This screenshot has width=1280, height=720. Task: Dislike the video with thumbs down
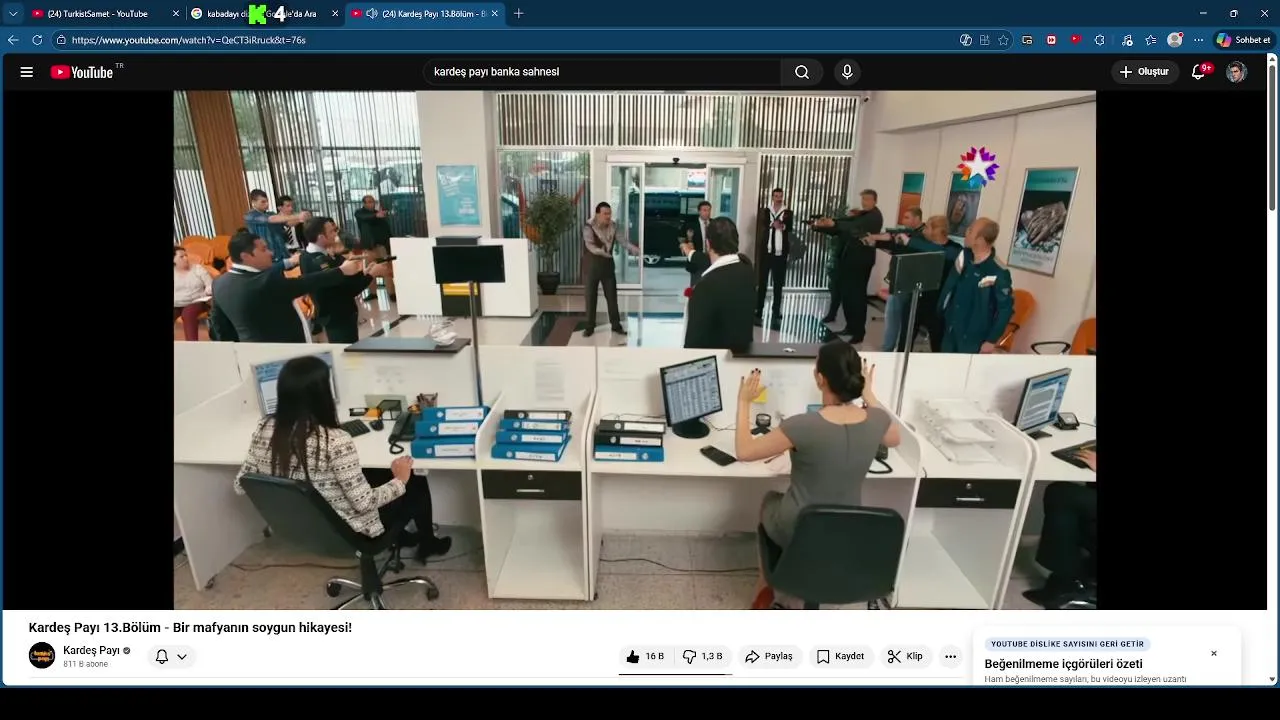pyautogui.click(x=703, y=657)
